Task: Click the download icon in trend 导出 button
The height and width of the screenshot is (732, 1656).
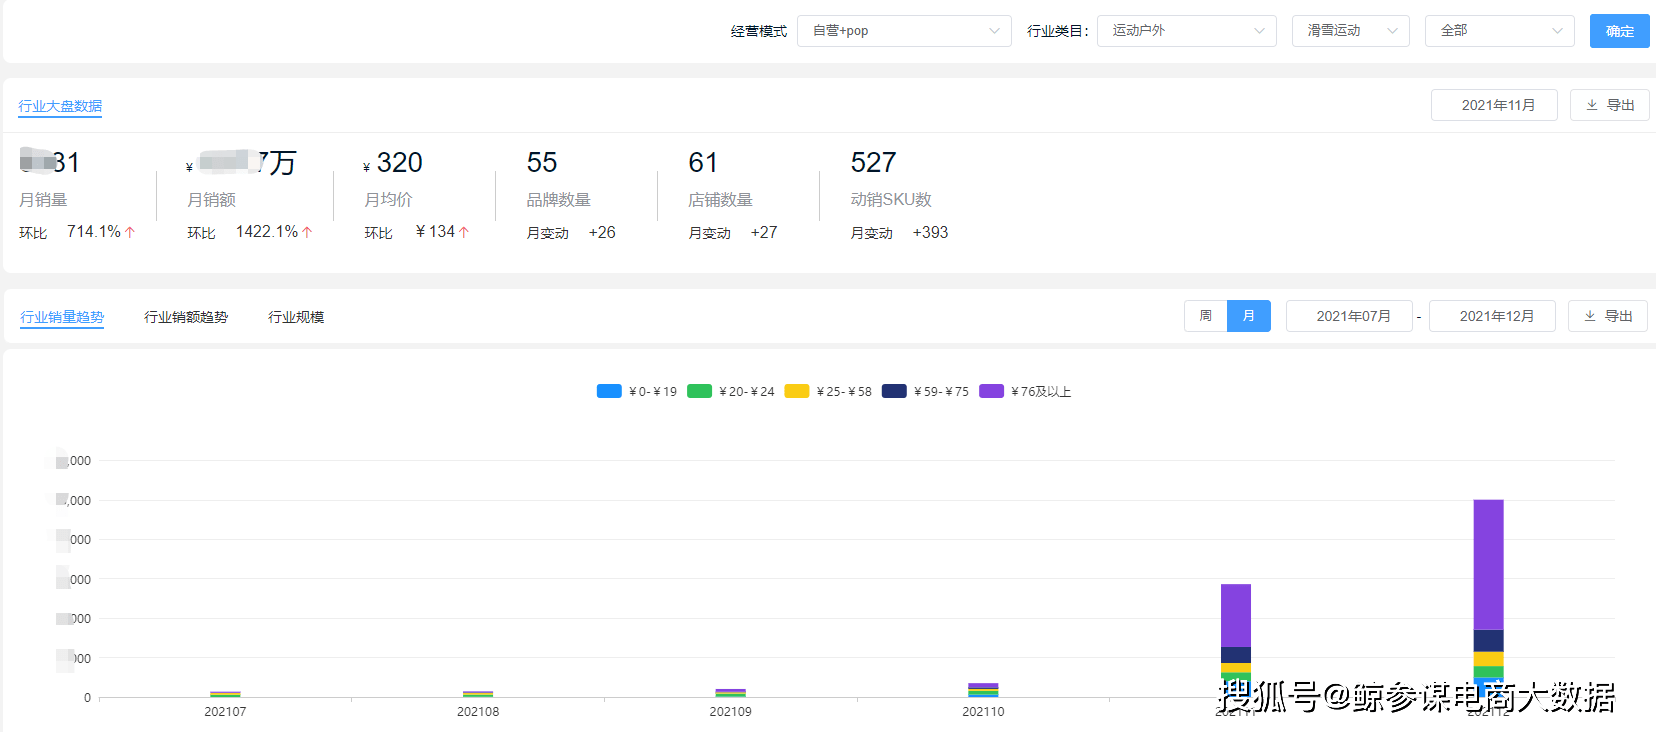Action: (1590, 316)
